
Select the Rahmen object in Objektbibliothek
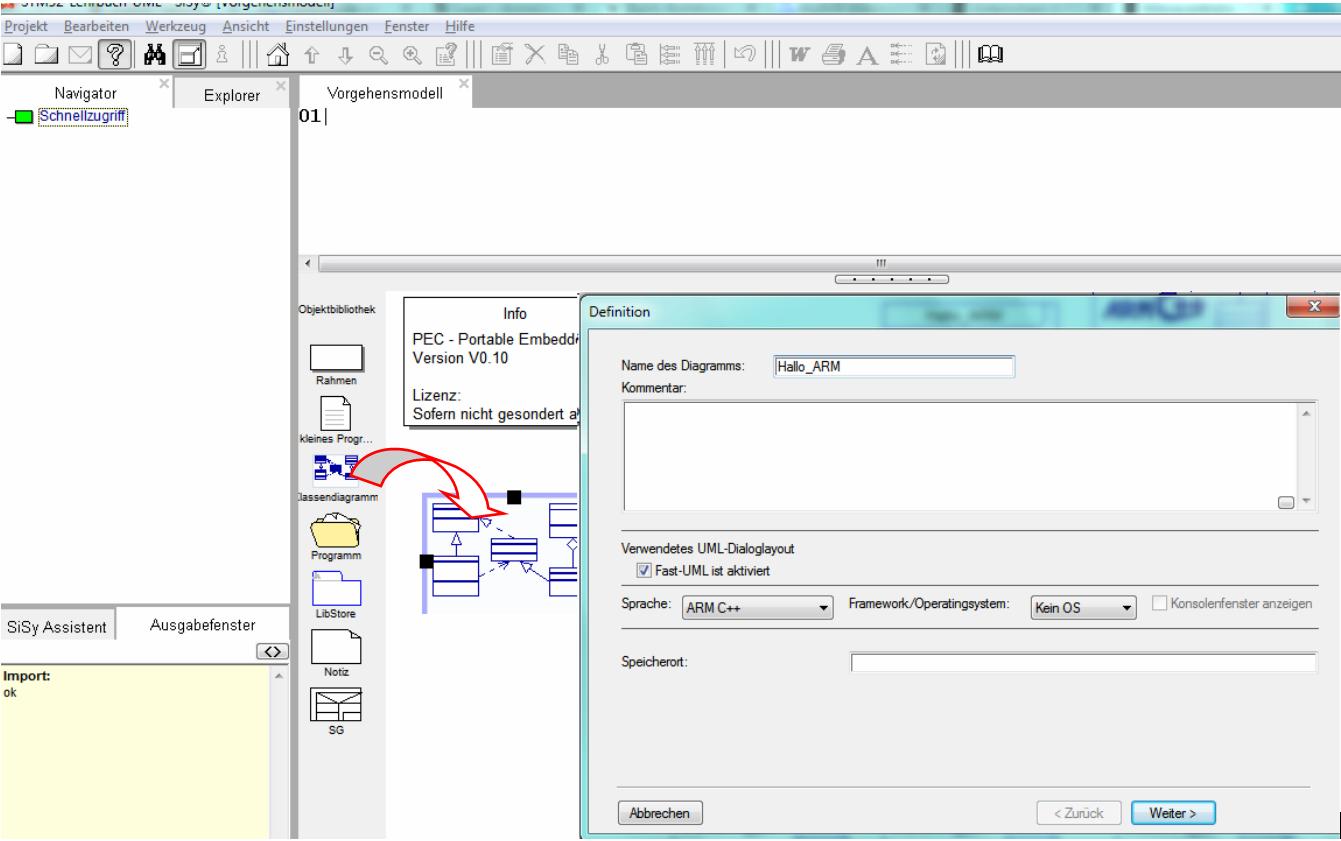[x=335, y=358]
